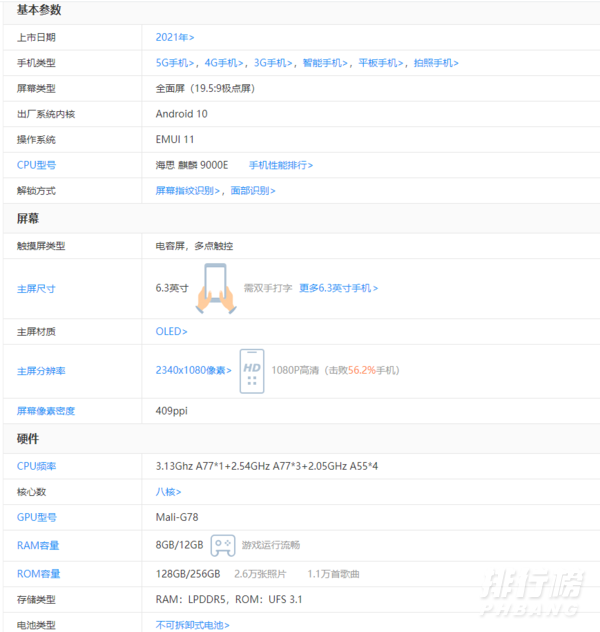This screenshot has height=632, width=600.
Task: Click the HD resolution phone icon
Action: [x=252, y=371]
